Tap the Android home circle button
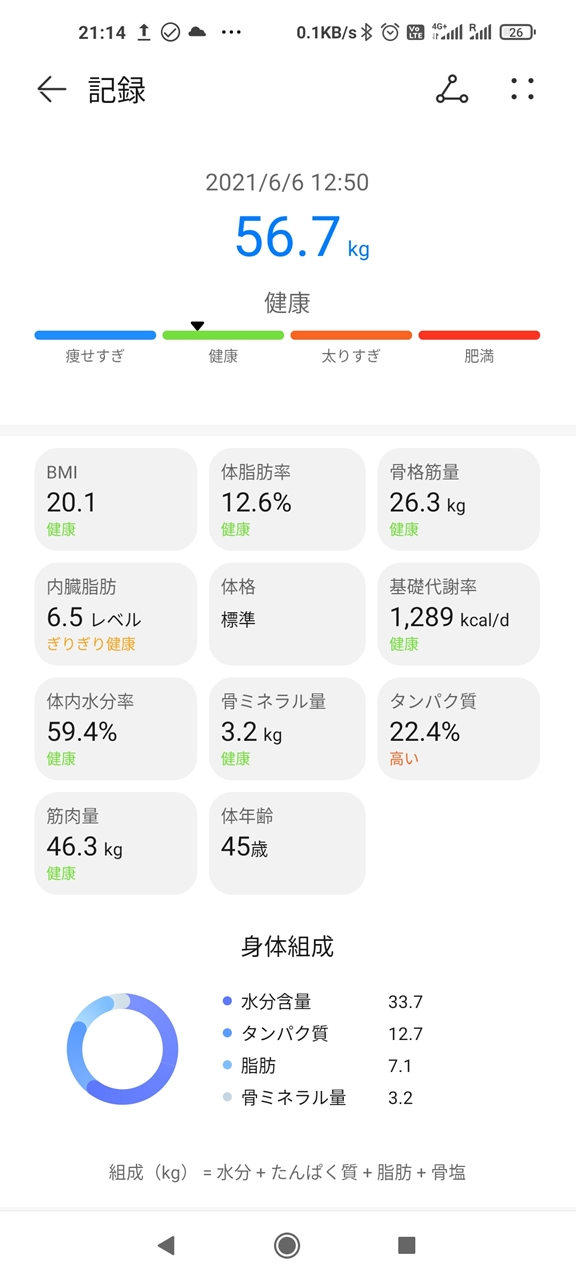 (287, 1245)
